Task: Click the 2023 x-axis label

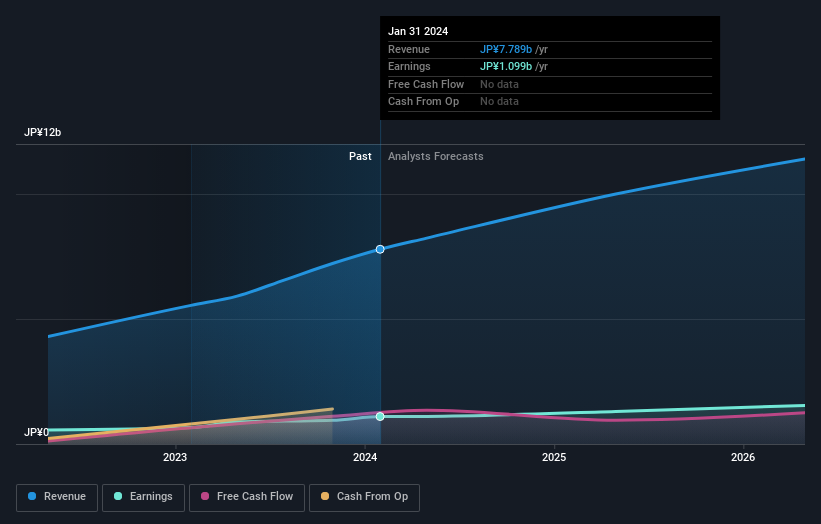Action: pos(175,458)
